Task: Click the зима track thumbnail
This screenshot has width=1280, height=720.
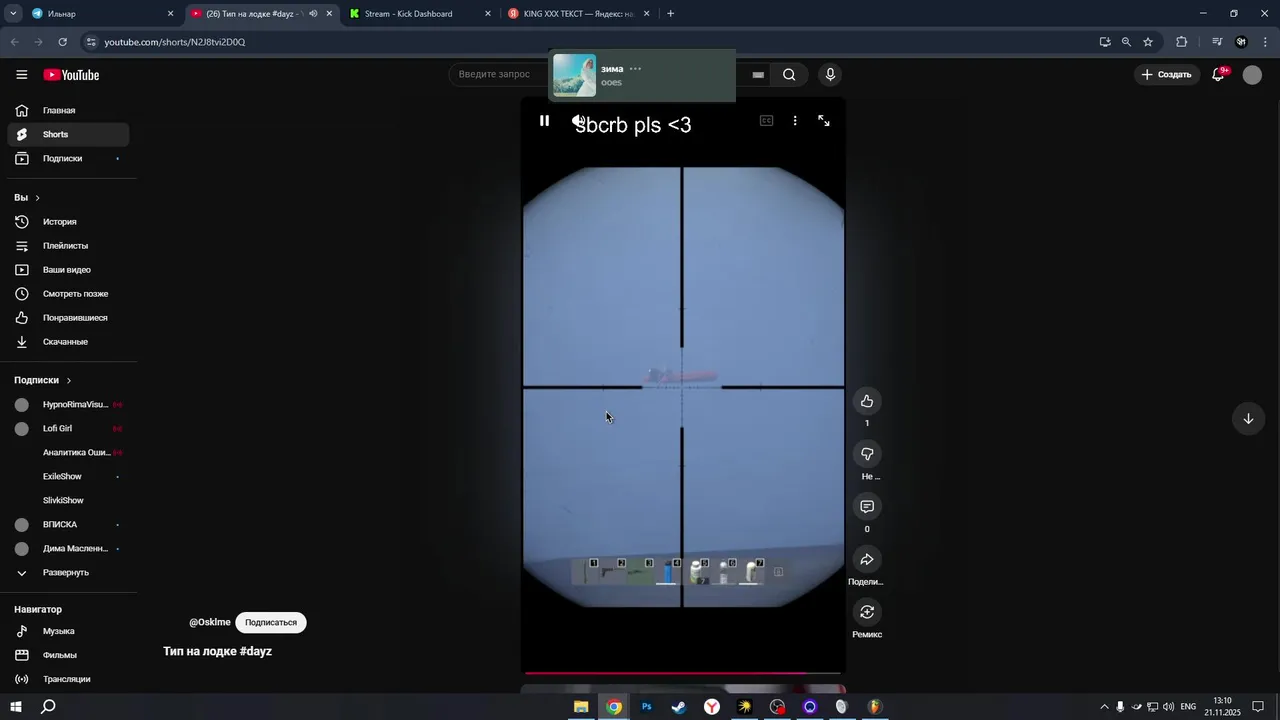Action: click(575, 76)
